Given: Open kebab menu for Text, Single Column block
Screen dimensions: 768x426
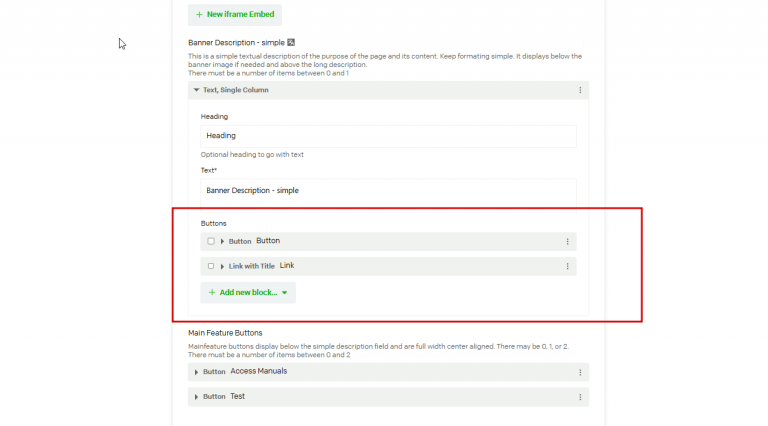Looking at the screenshot, I should point(580,90).
